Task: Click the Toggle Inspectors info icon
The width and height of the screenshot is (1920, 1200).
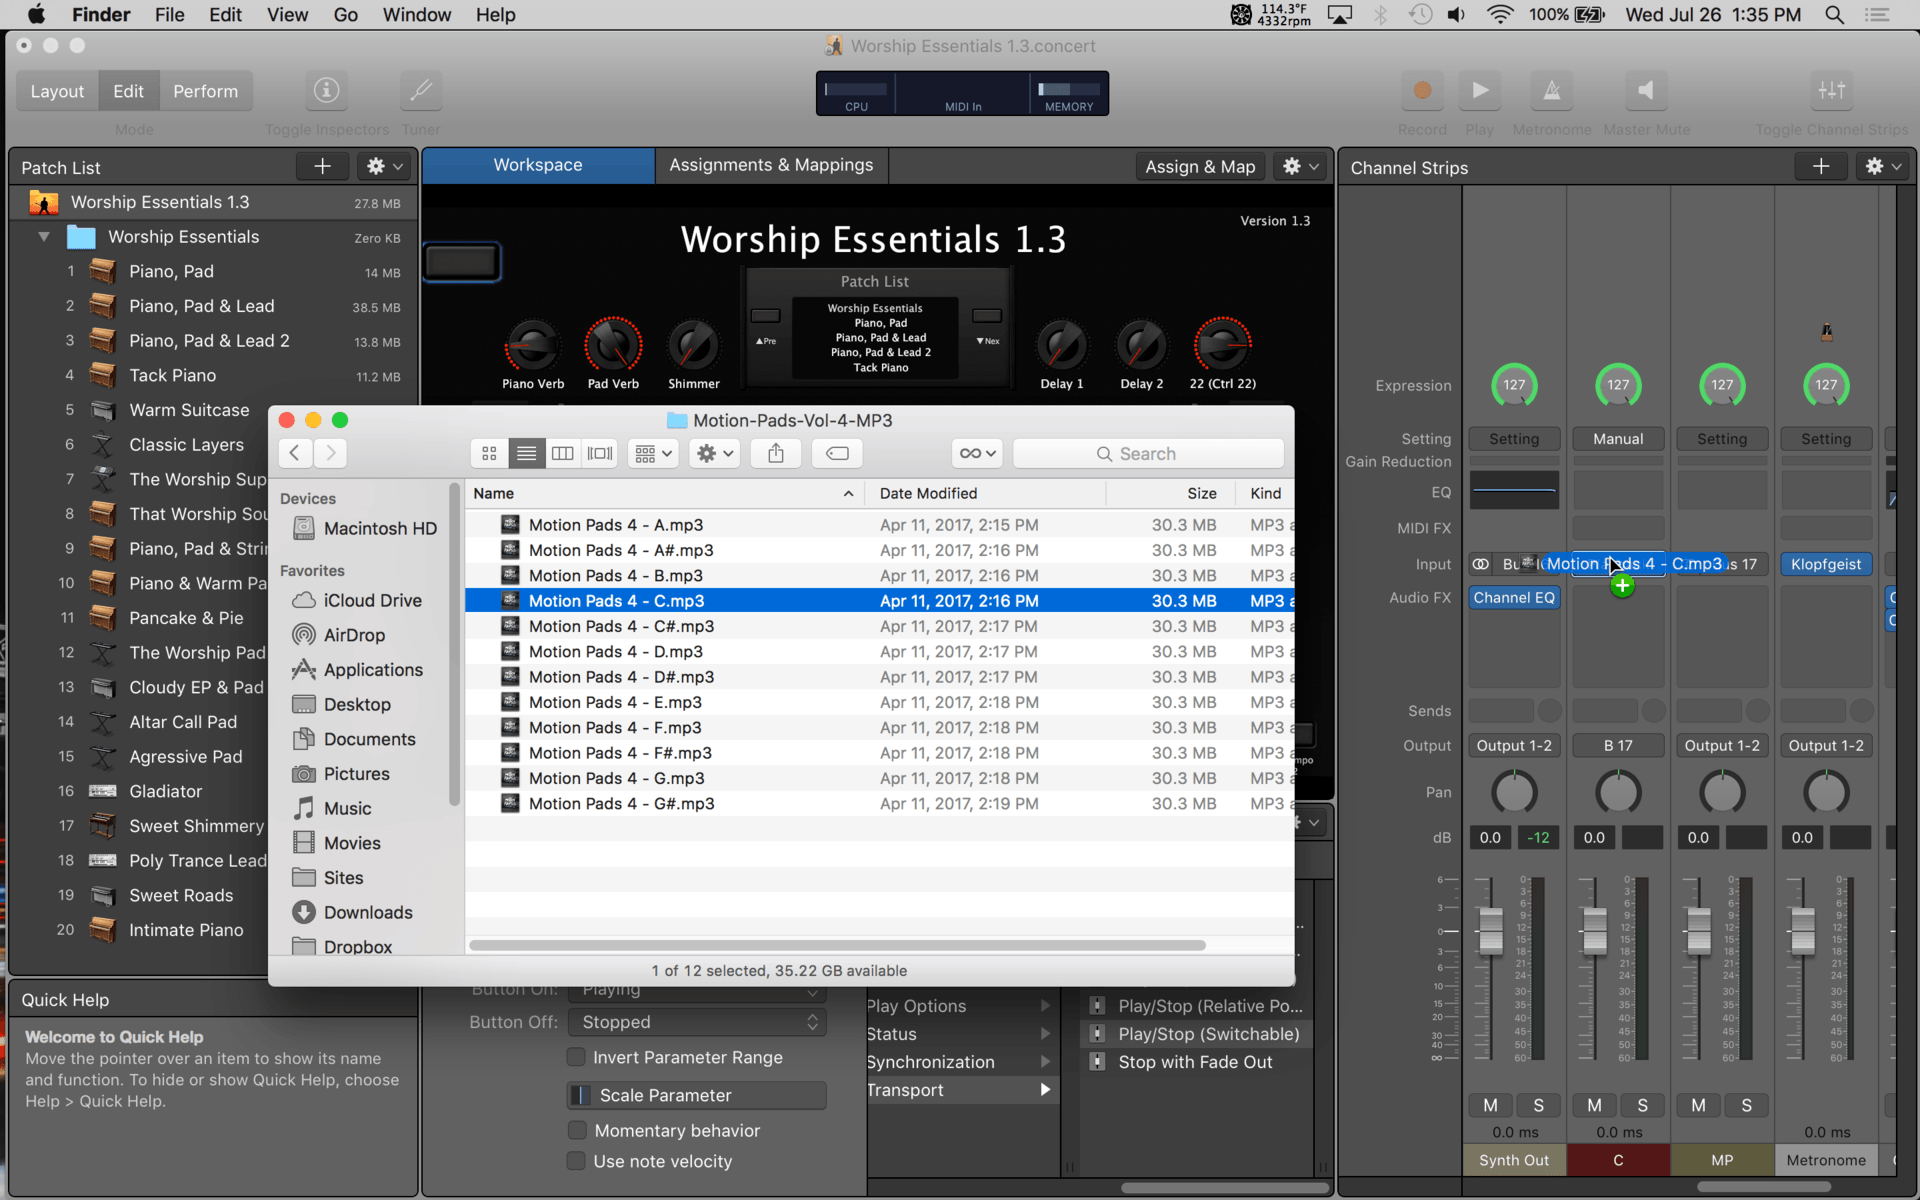Action: tap(326, 91)
